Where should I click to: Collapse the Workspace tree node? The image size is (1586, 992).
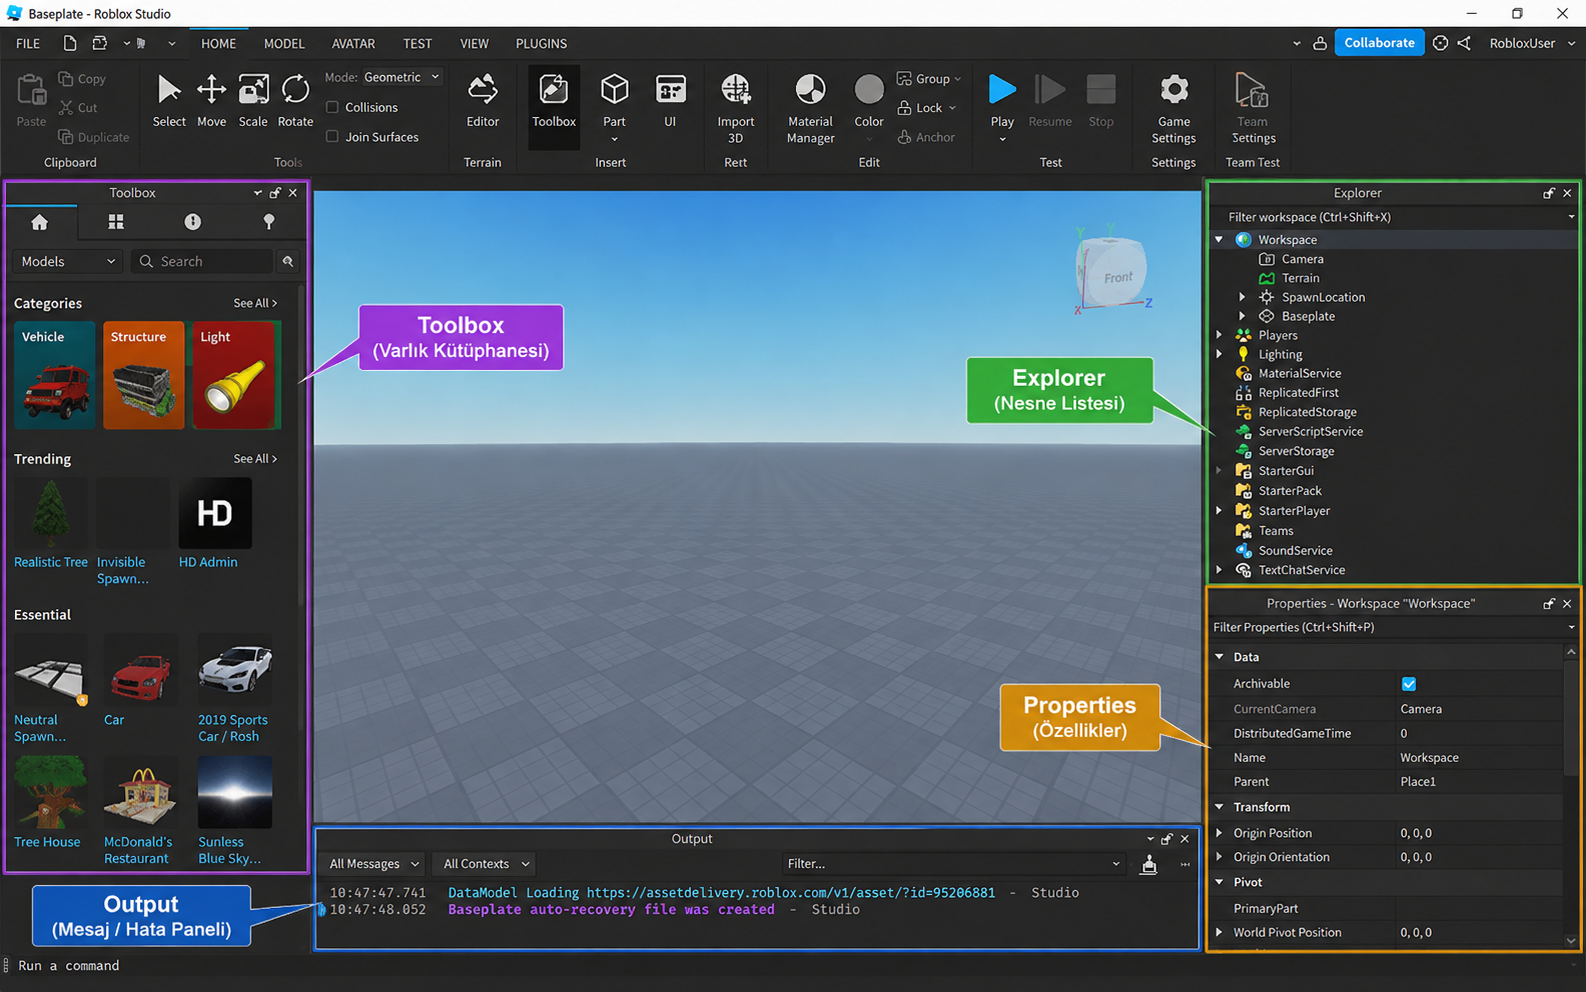click(x=1219, y=240)
